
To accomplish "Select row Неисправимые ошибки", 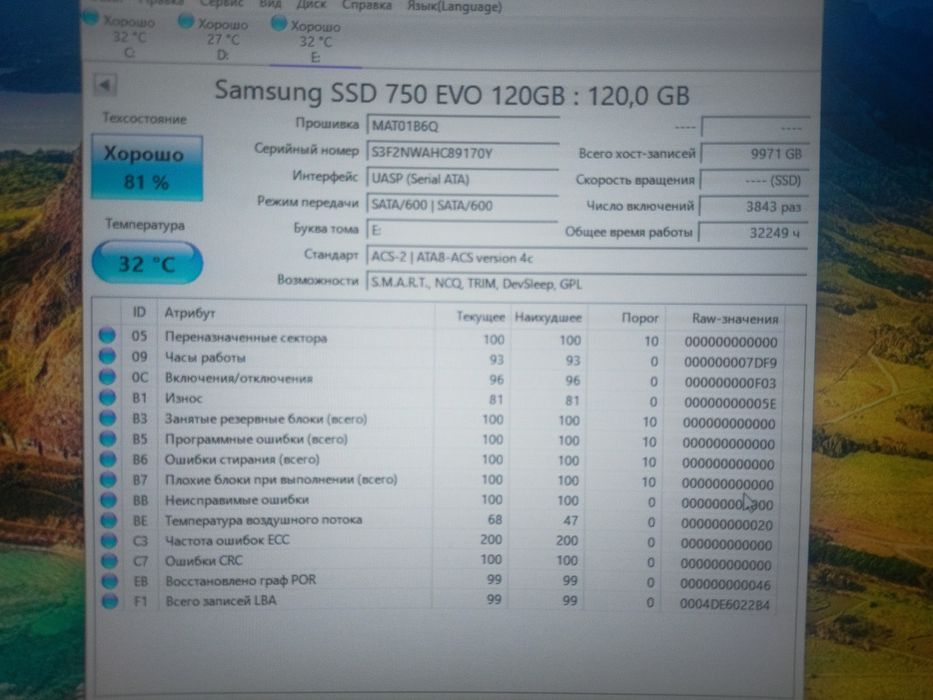I will tap(439, 501).
